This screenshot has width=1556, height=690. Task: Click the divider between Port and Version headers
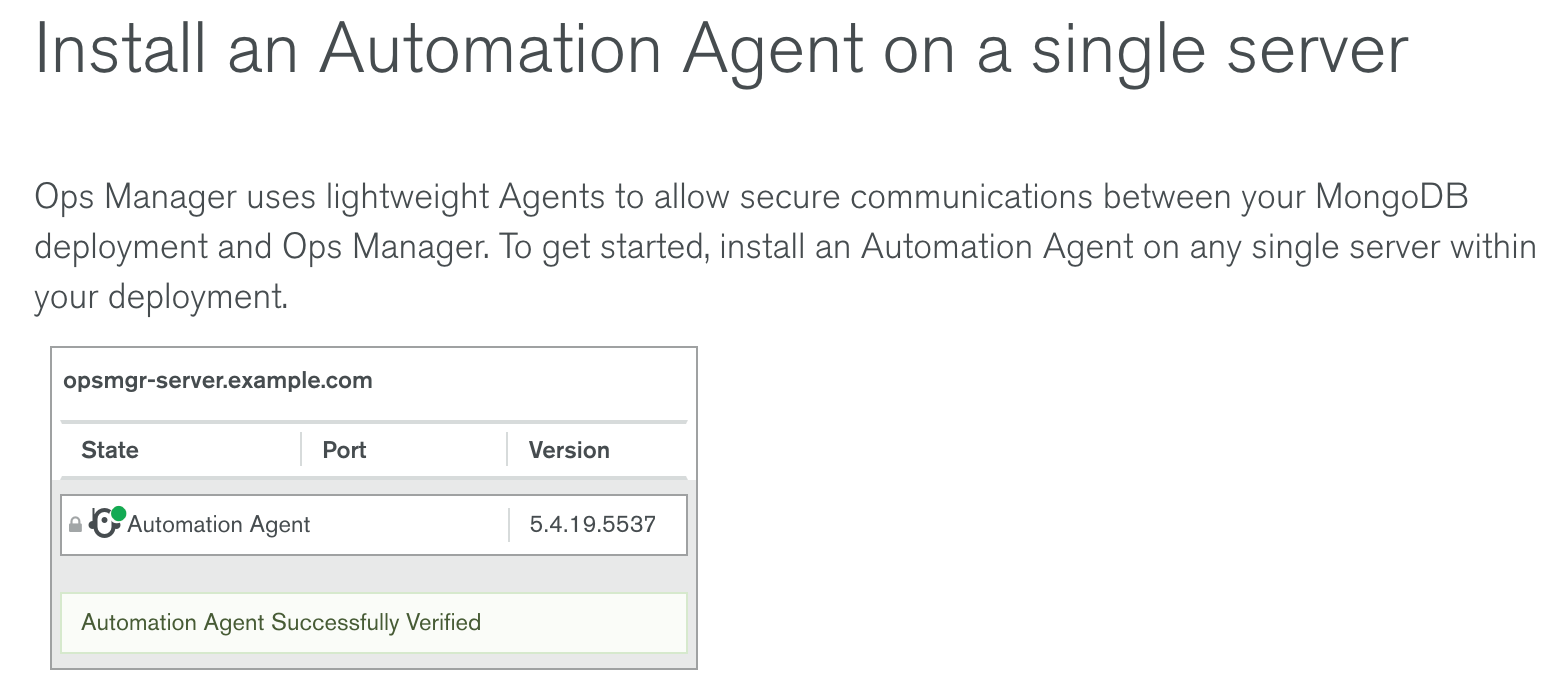tap(507, 450)
